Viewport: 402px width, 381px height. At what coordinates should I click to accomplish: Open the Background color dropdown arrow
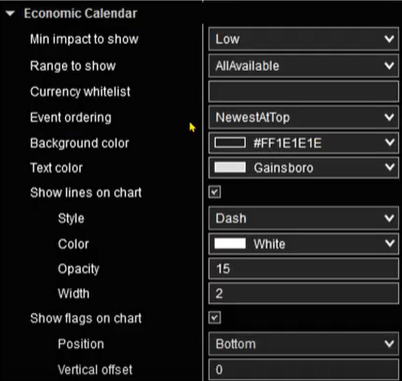pos(389,143)
